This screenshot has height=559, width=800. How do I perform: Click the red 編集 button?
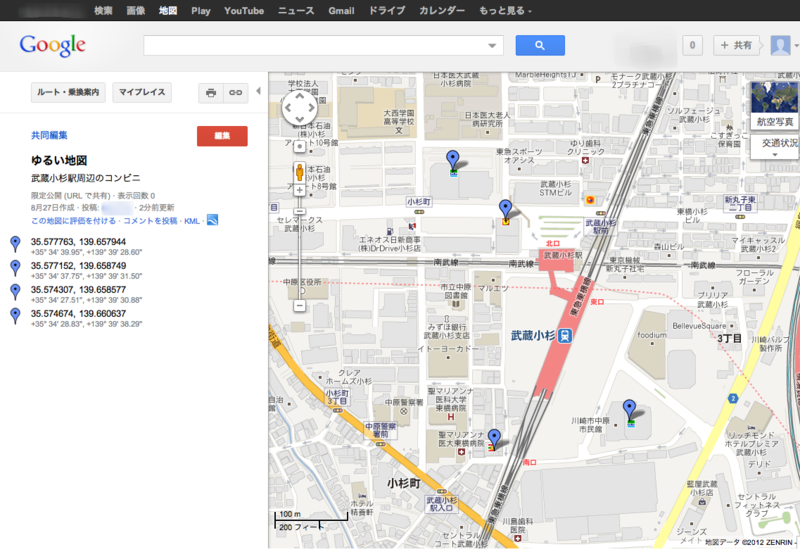[x=222, y=136]
